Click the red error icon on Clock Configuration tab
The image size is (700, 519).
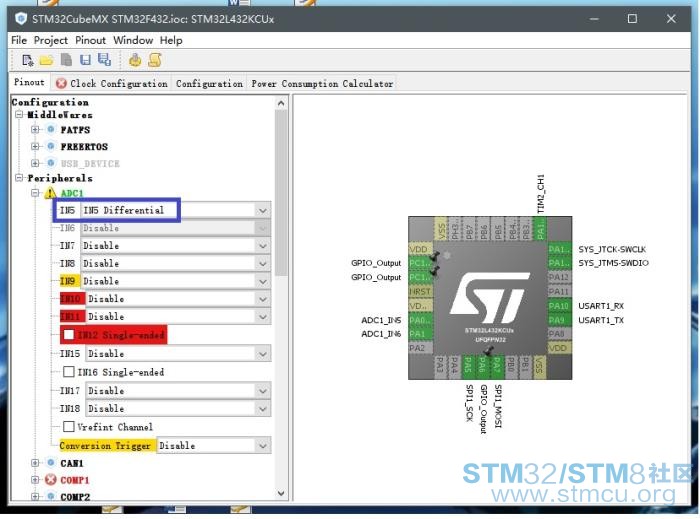(61, 83)
